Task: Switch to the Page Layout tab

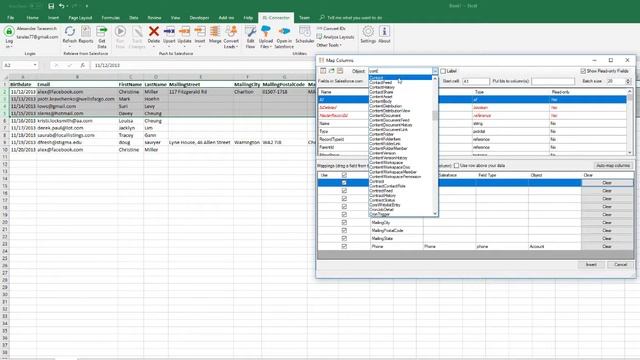Action: pos(80,18)
